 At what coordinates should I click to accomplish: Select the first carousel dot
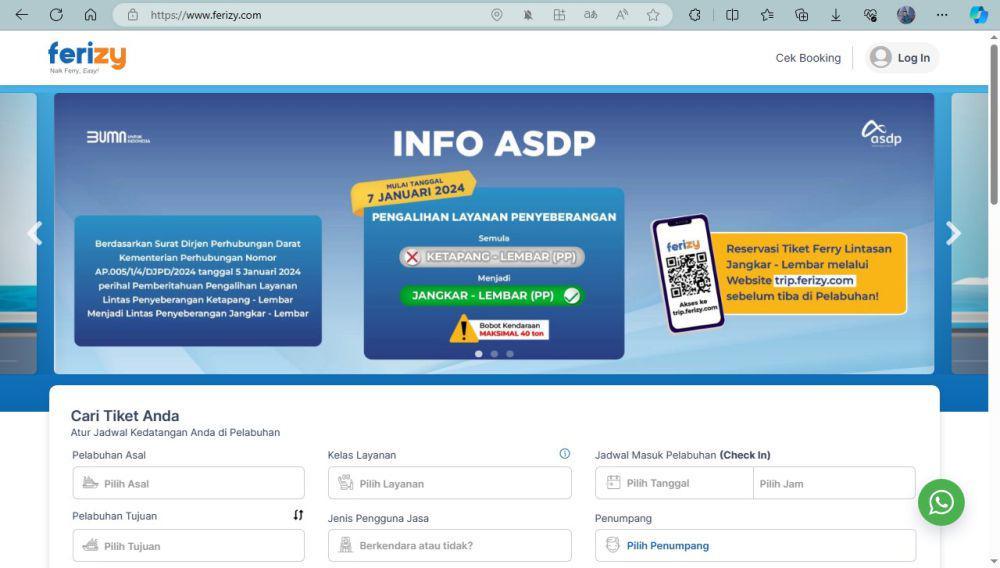coord(478,354)
